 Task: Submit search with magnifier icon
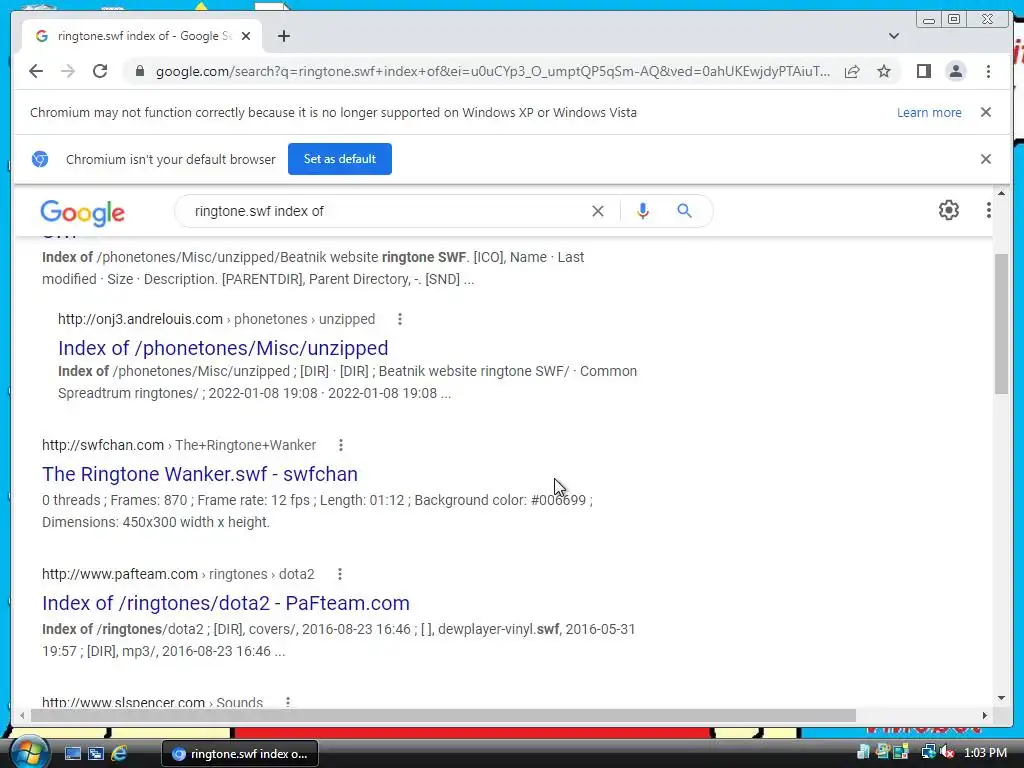(684, 211)
